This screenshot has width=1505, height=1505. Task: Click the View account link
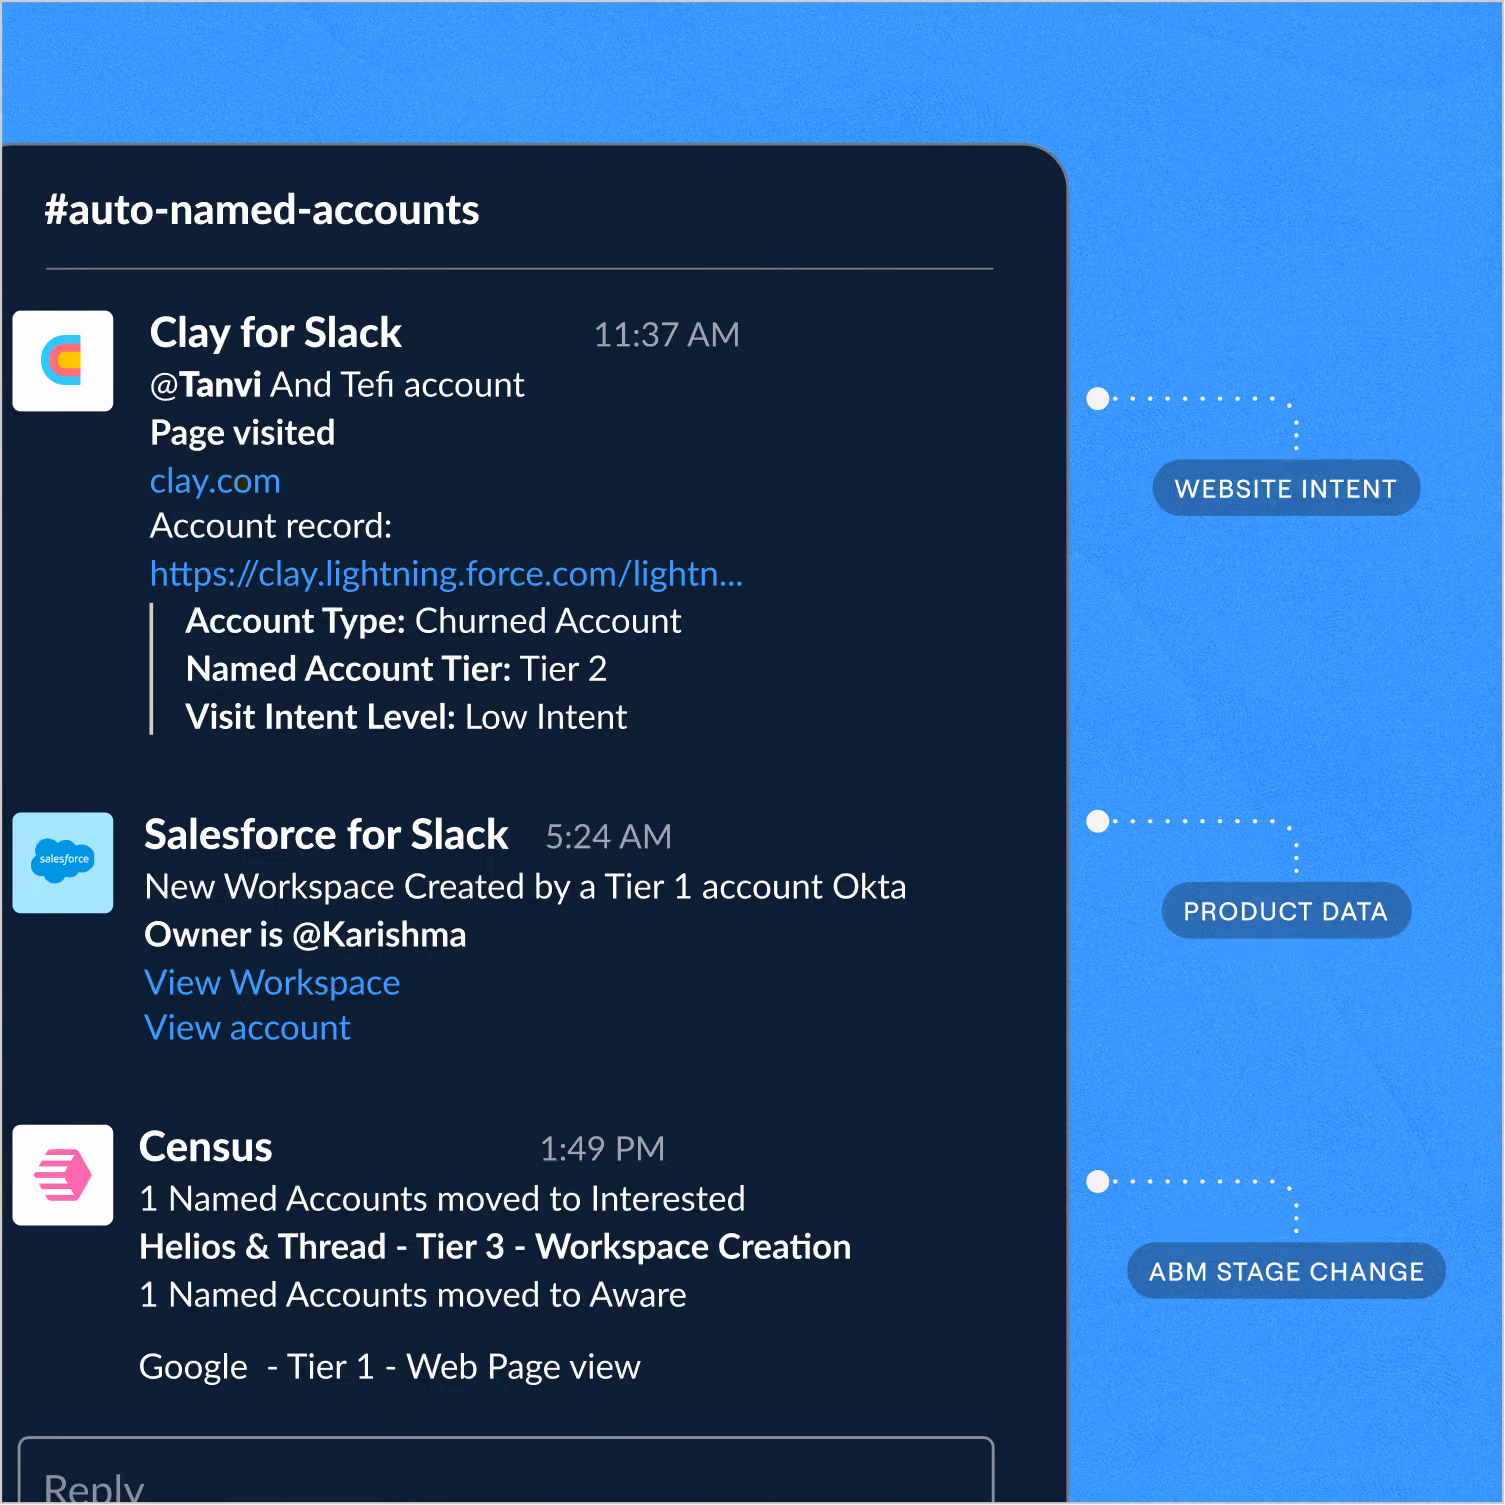pos(247,1028)
